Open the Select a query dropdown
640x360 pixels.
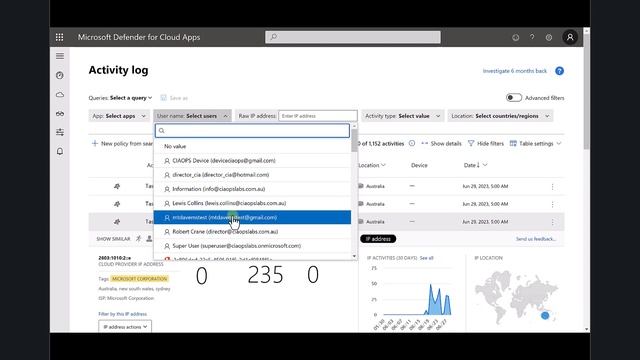[131, 98]
